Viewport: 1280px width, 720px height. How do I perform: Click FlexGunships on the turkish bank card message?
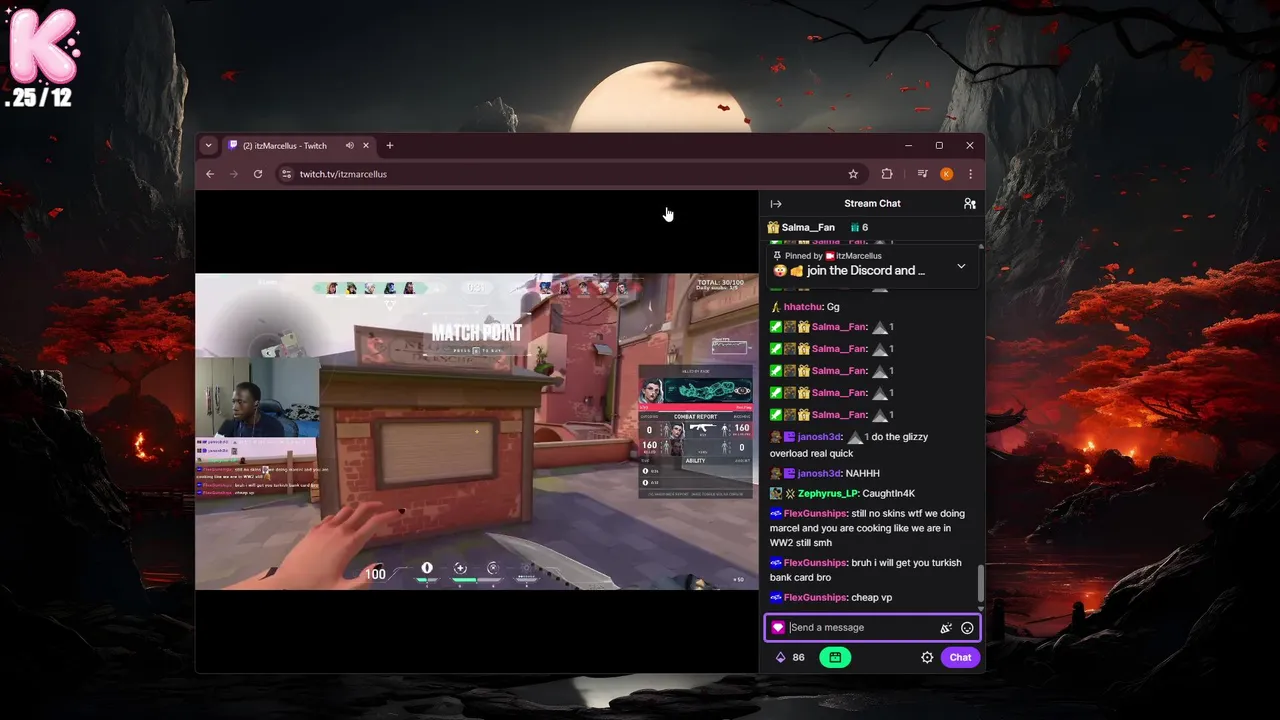click(815, 563)
